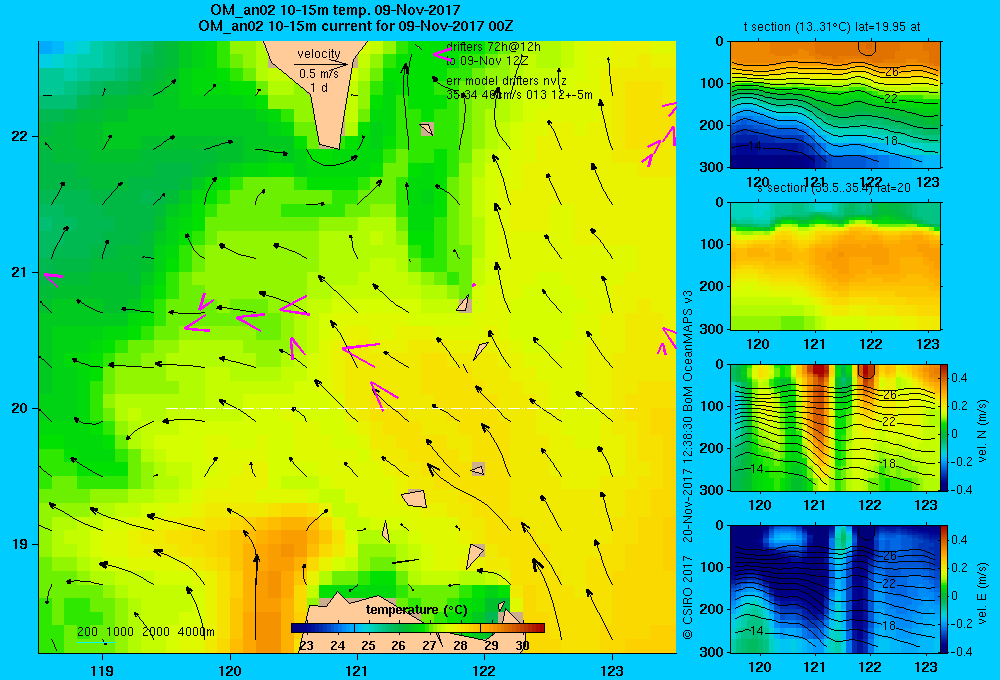Click the 30 tick label on temperature colorbar
Screen dimensions: 1000x680
tap(522, 646)
